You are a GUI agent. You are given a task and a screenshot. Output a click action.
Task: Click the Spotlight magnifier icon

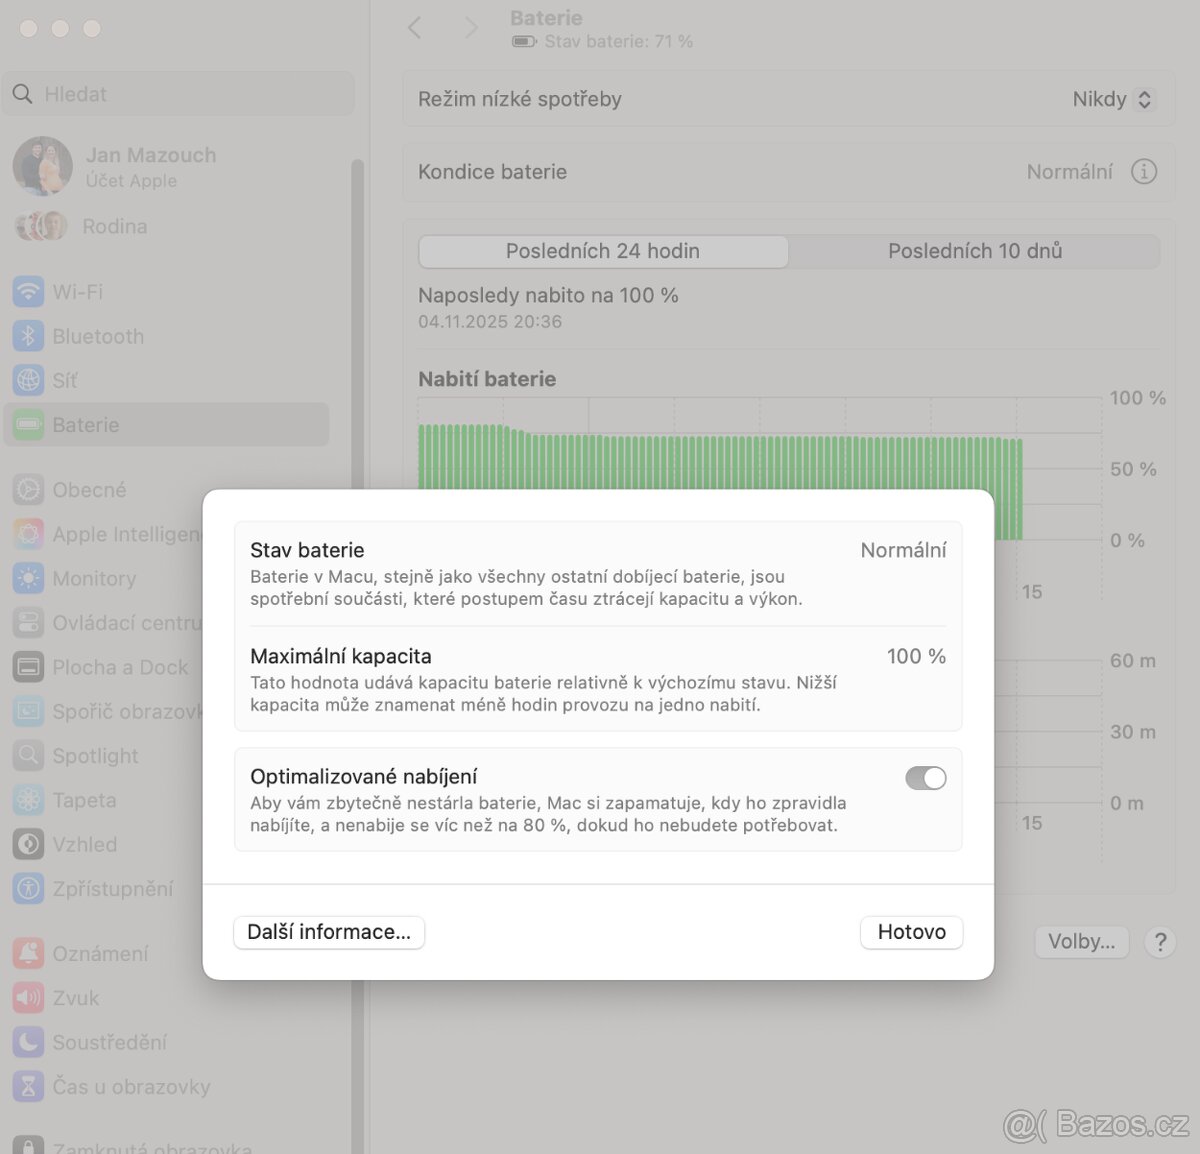[28, 755]
